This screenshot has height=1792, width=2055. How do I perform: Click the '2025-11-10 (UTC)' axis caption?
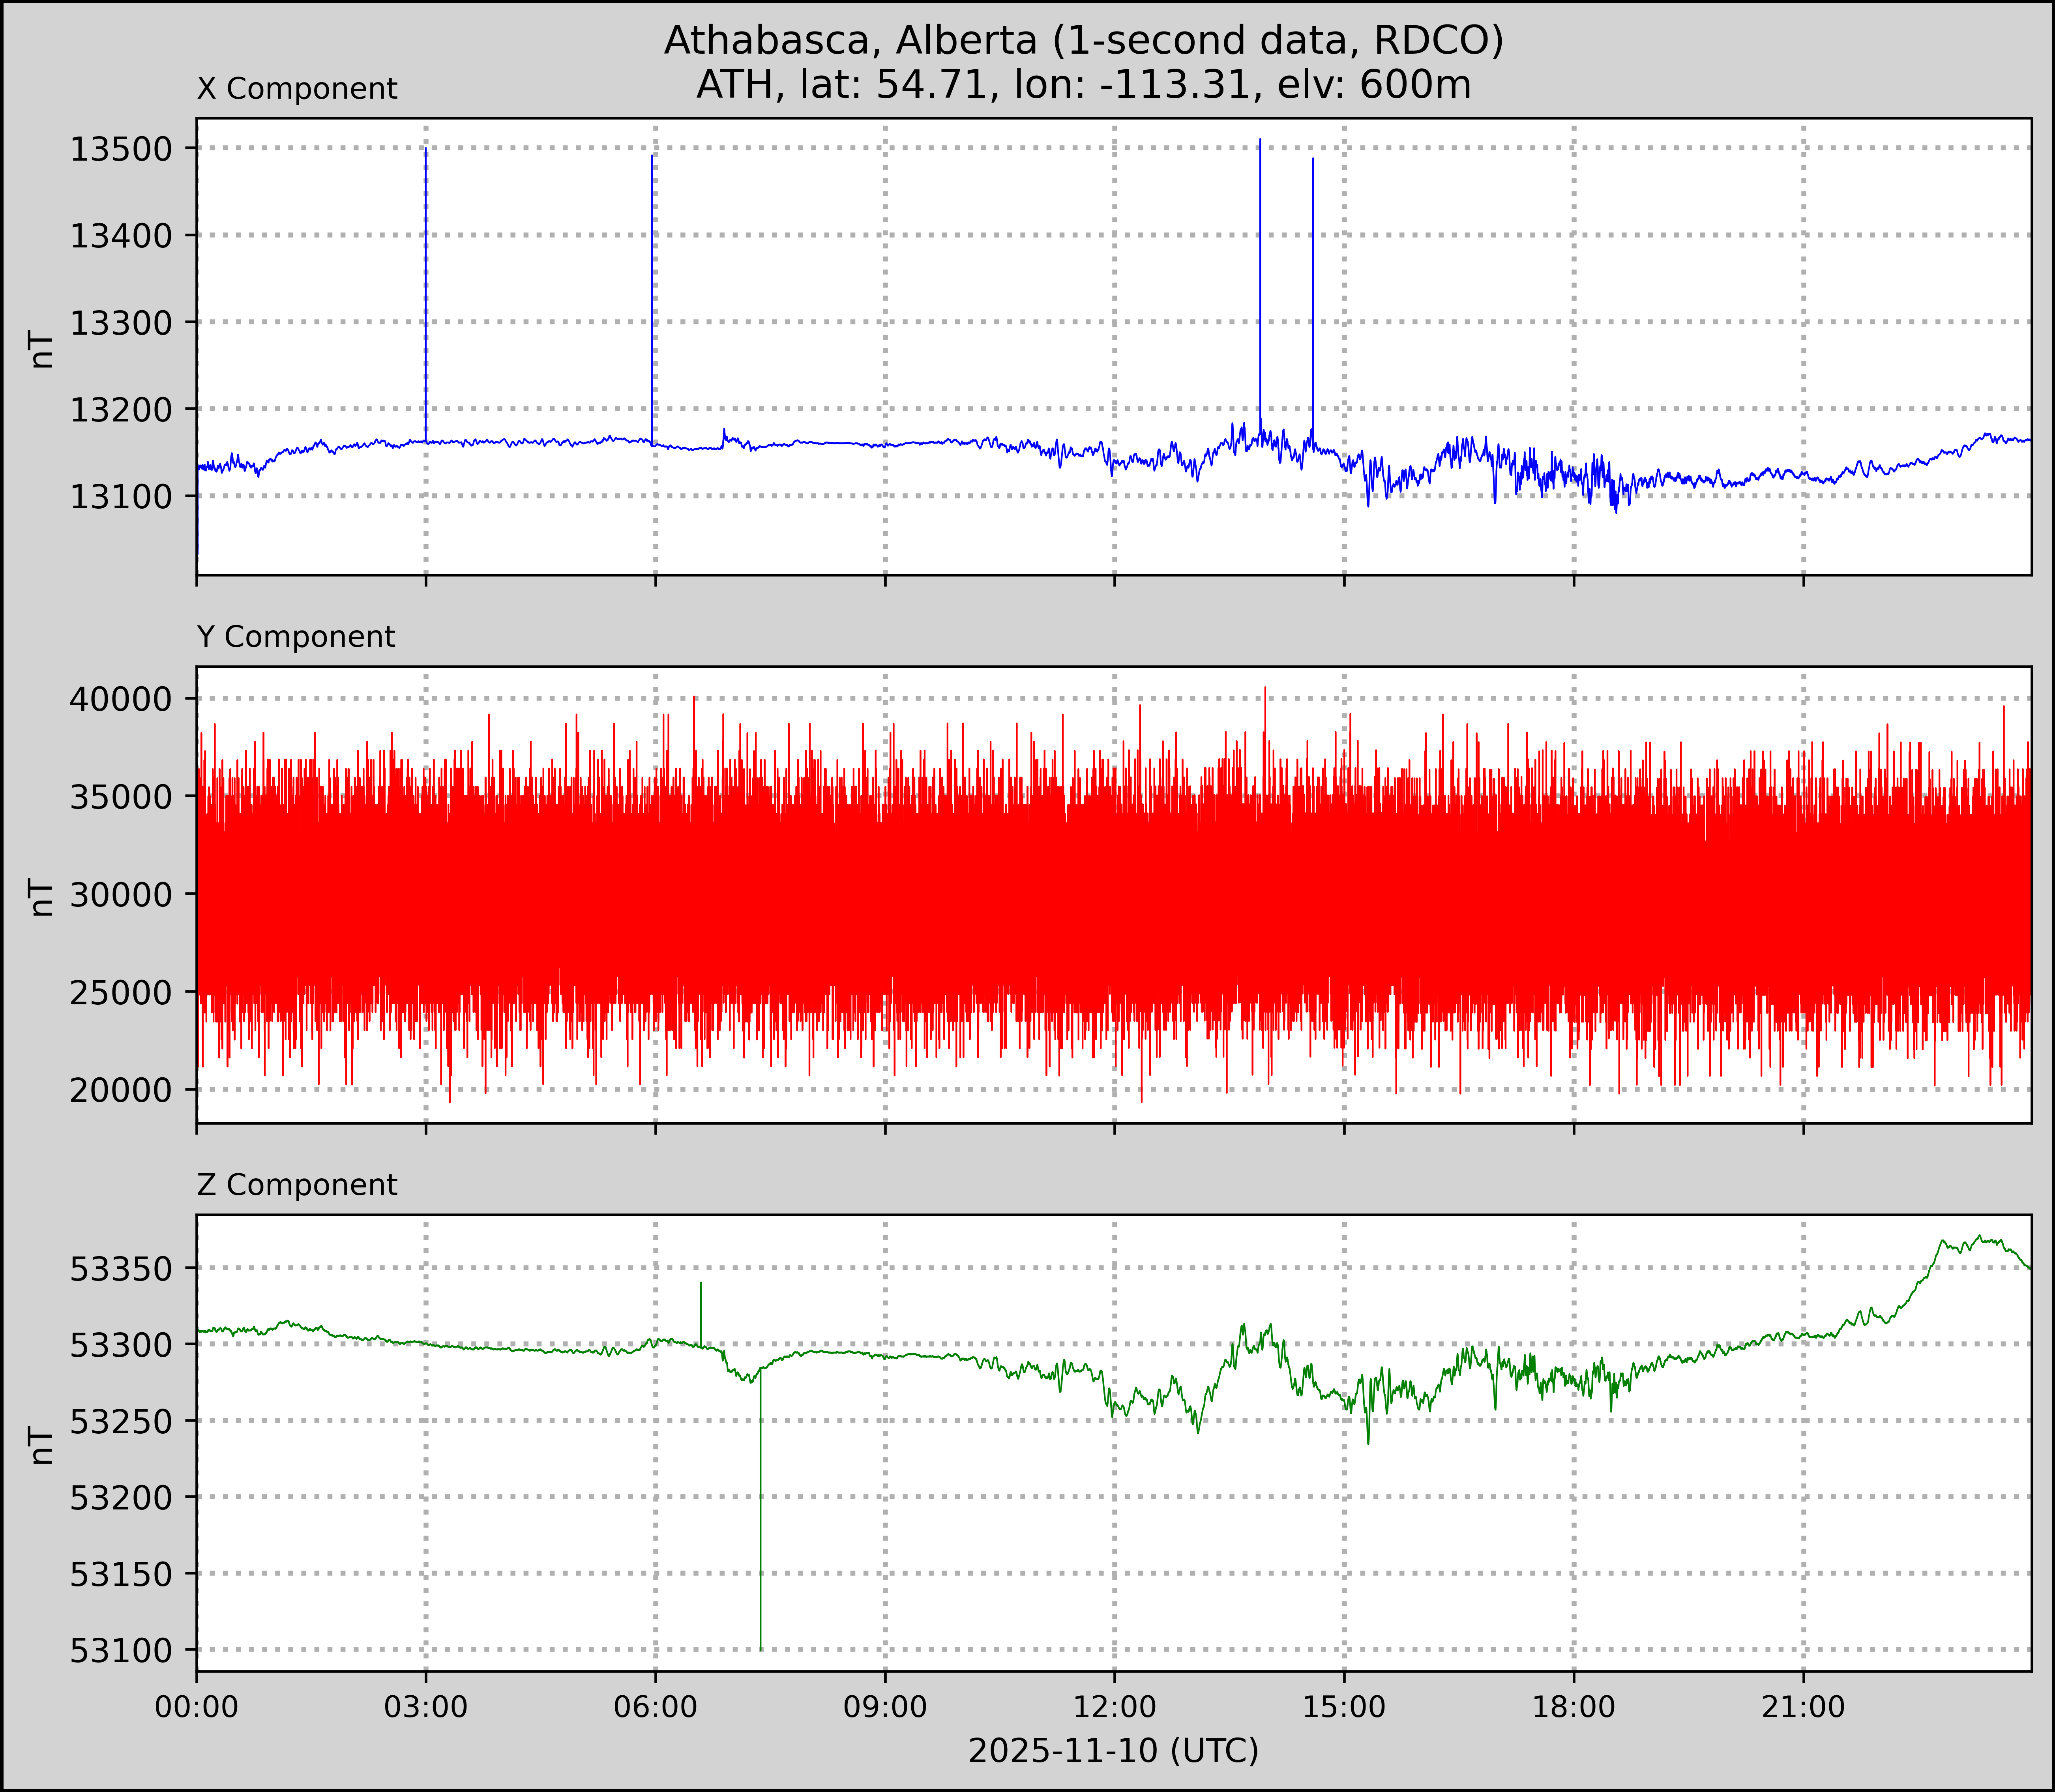click(x=1113, y=1750)
